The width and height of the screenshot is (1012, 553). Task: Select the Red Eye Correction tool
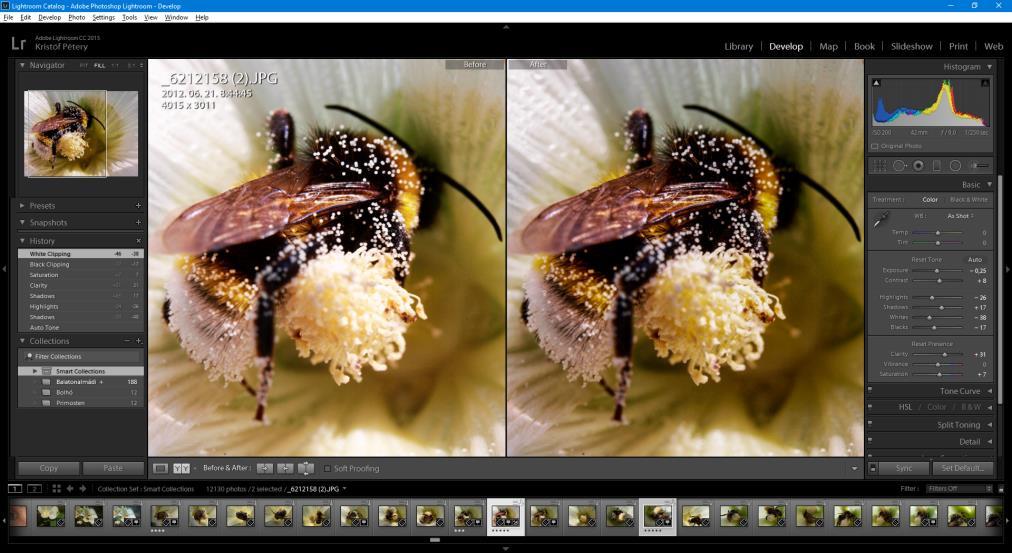918,166
